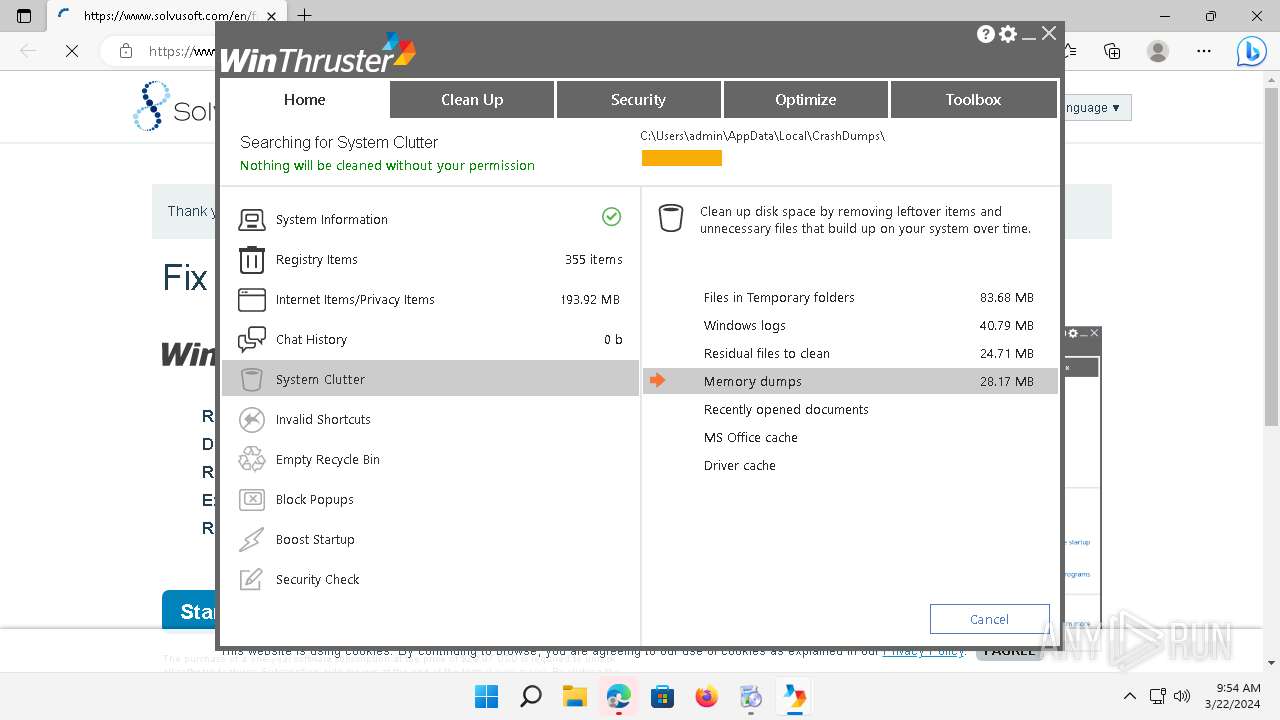Click the Security Check pencil icon

point(252,580)
